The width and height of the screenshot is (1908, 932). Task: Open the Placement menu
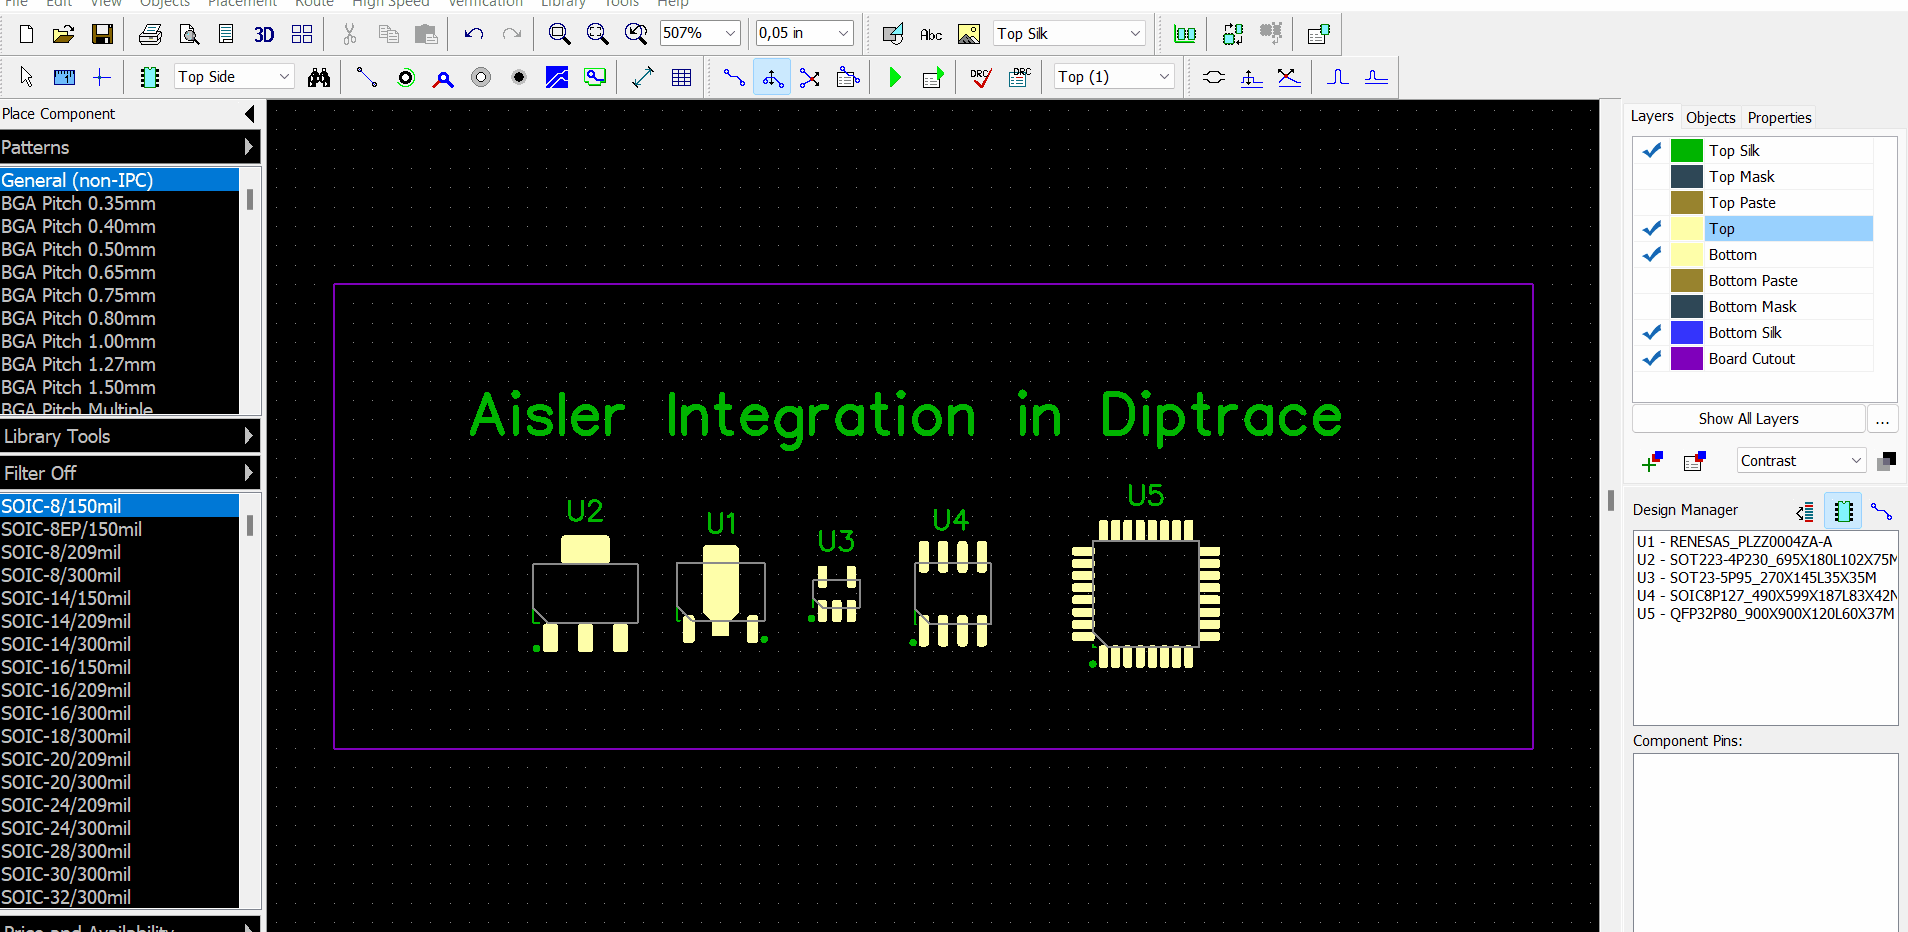[x=243, y=3]
